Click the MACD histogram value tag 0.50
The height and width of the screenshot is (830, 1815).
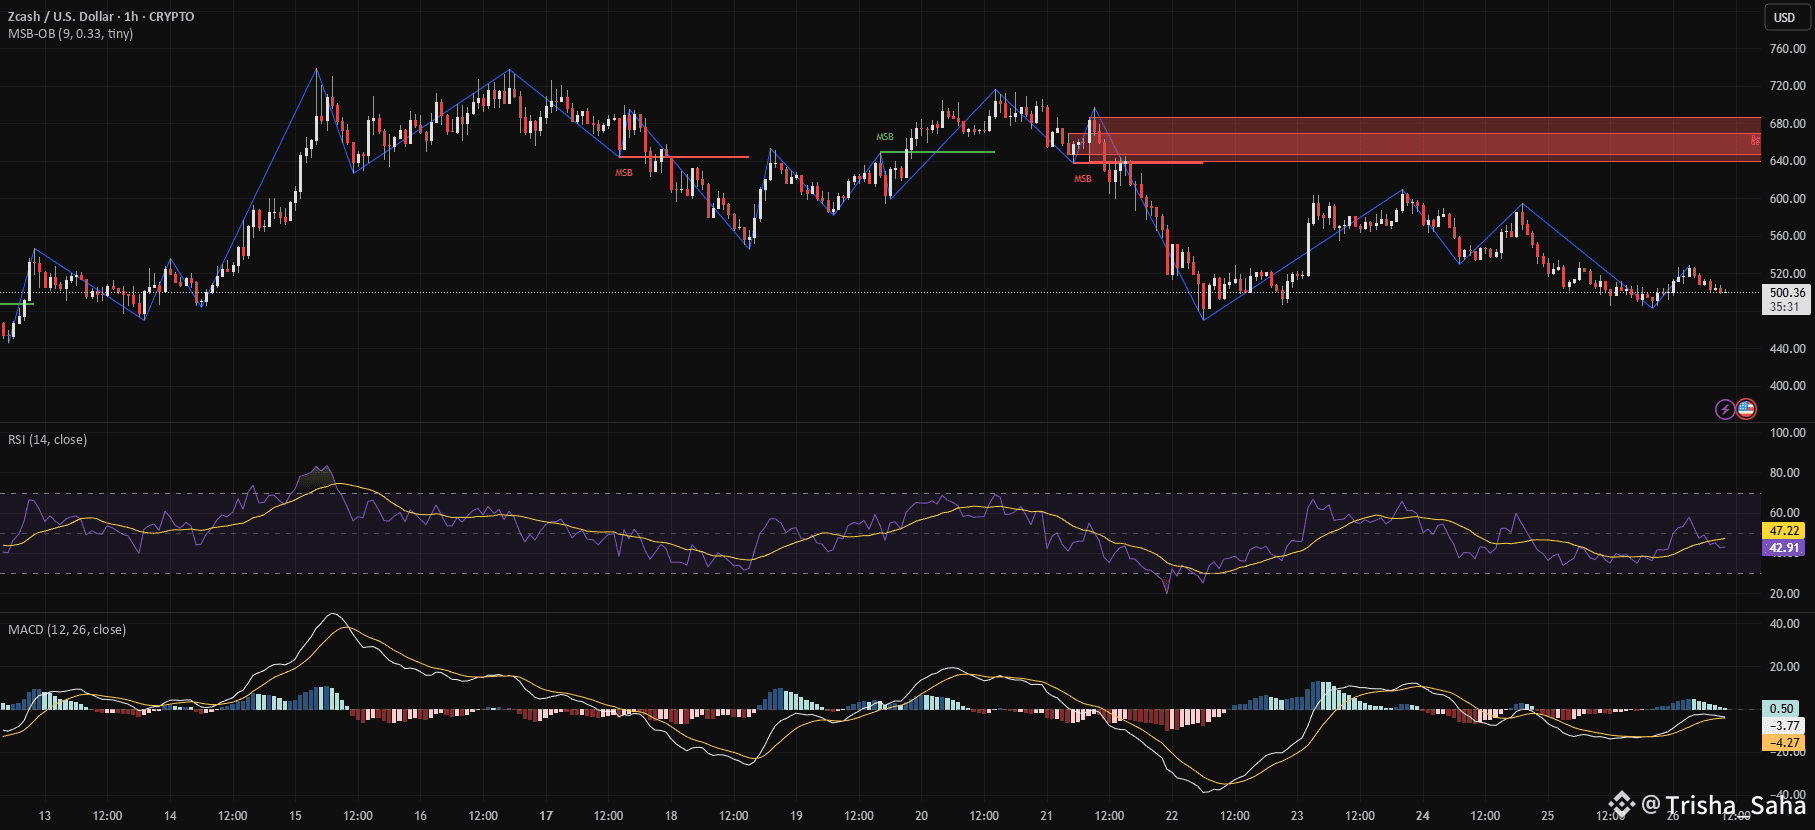coord(1782,708)
